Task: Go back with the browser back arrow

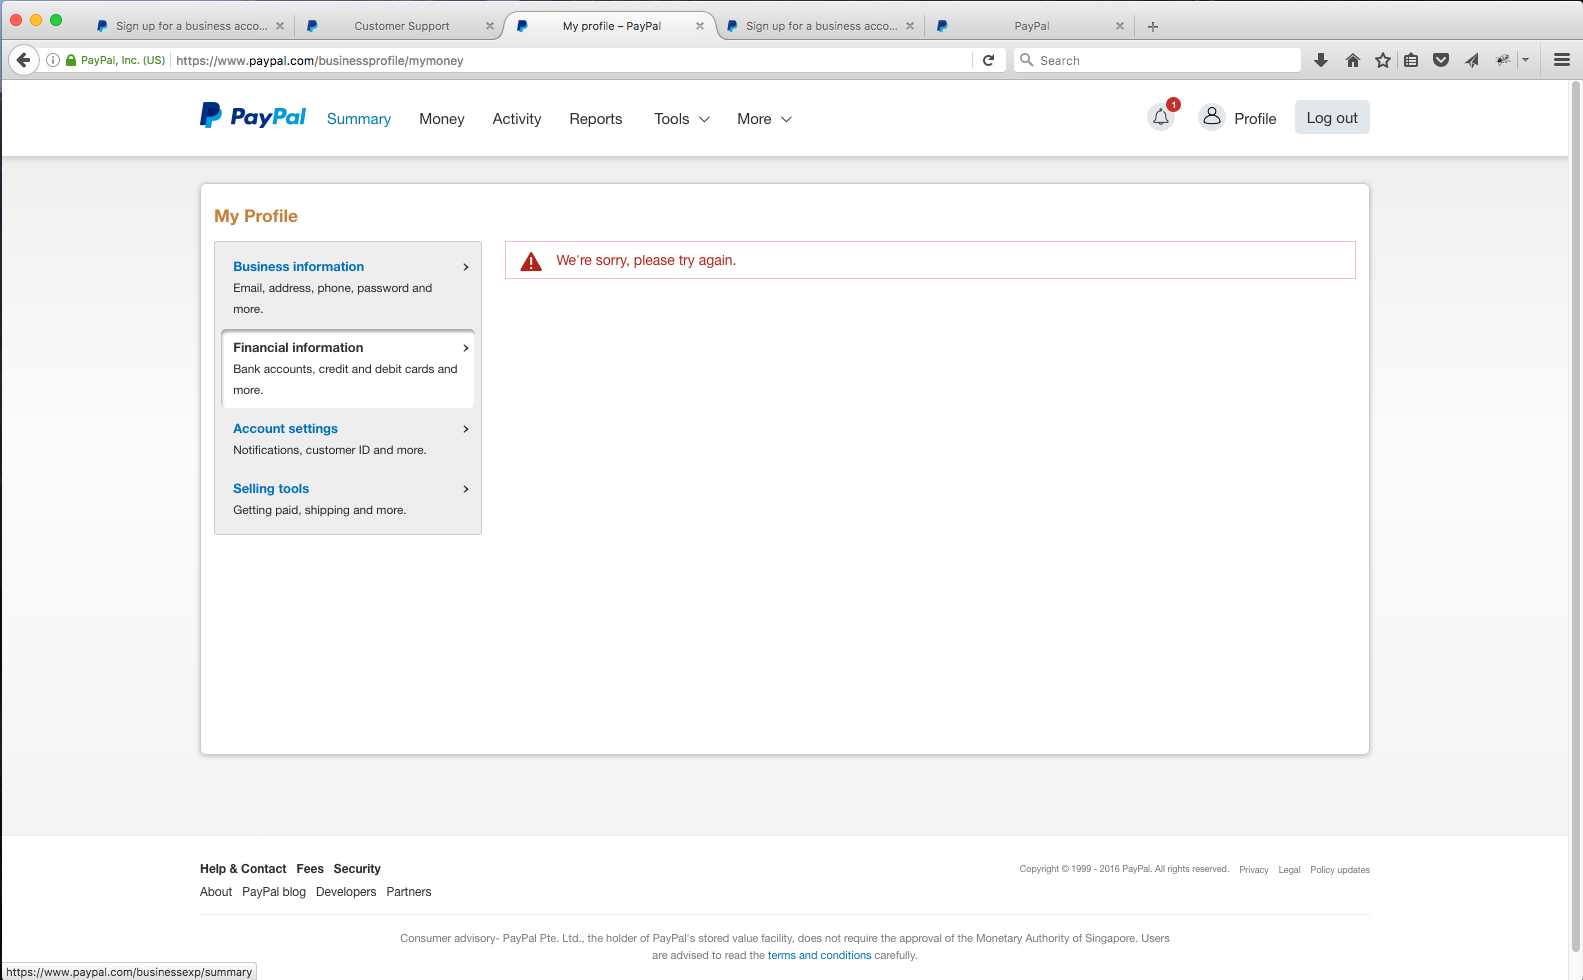Action: pyautogui.click(x=24, y=60)
